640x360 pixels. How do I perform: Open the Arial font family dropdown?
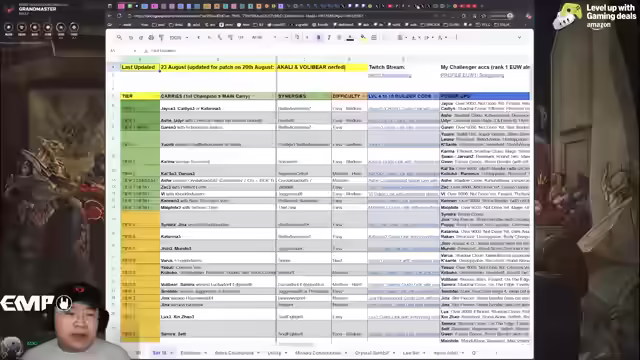(x=264, y=38)
